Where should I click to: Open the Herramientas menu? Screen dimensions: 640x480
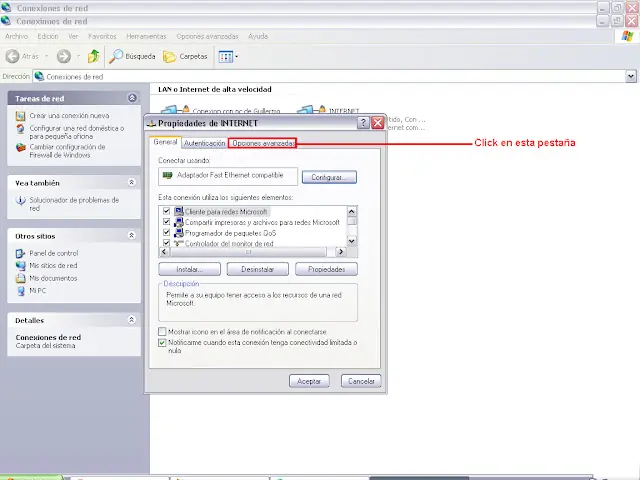[146, 36]
